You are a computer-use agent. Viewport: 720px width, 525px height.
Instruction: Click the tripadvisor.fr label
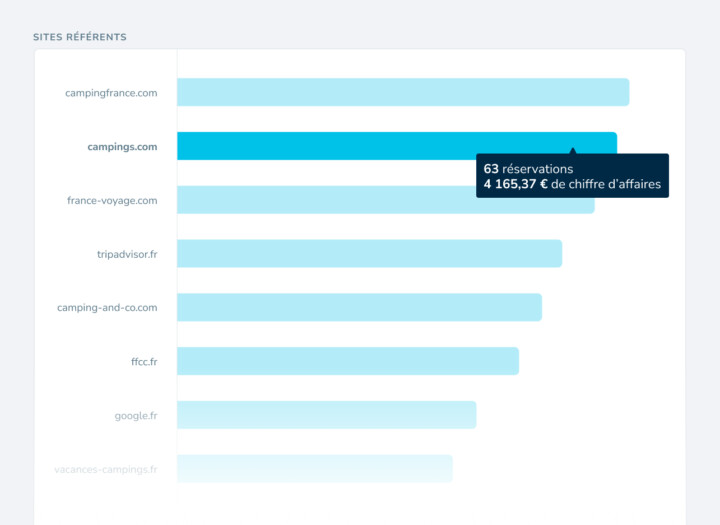127,254
